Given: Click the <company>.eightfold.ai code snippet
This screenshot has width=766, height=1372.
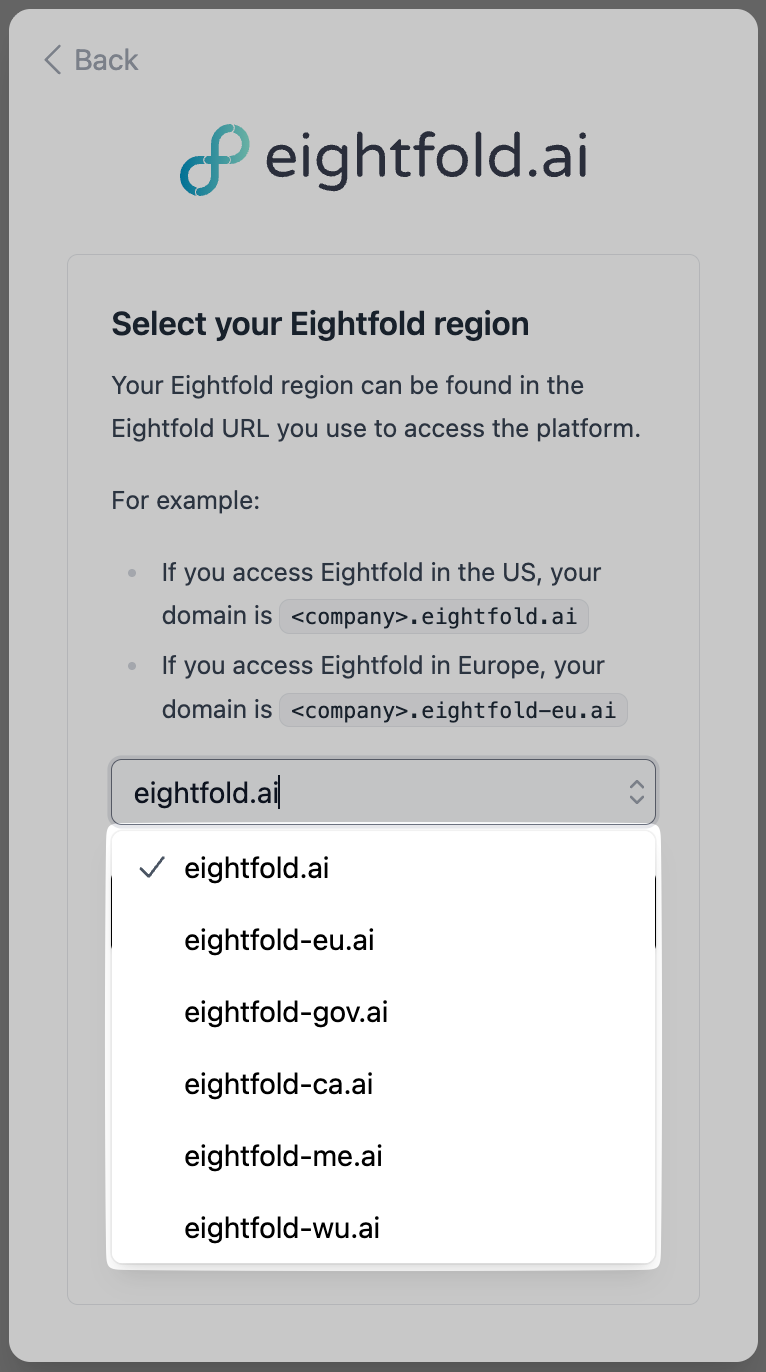Looking at the screenshot, I should pyautogui.click(x=434, y=617).
